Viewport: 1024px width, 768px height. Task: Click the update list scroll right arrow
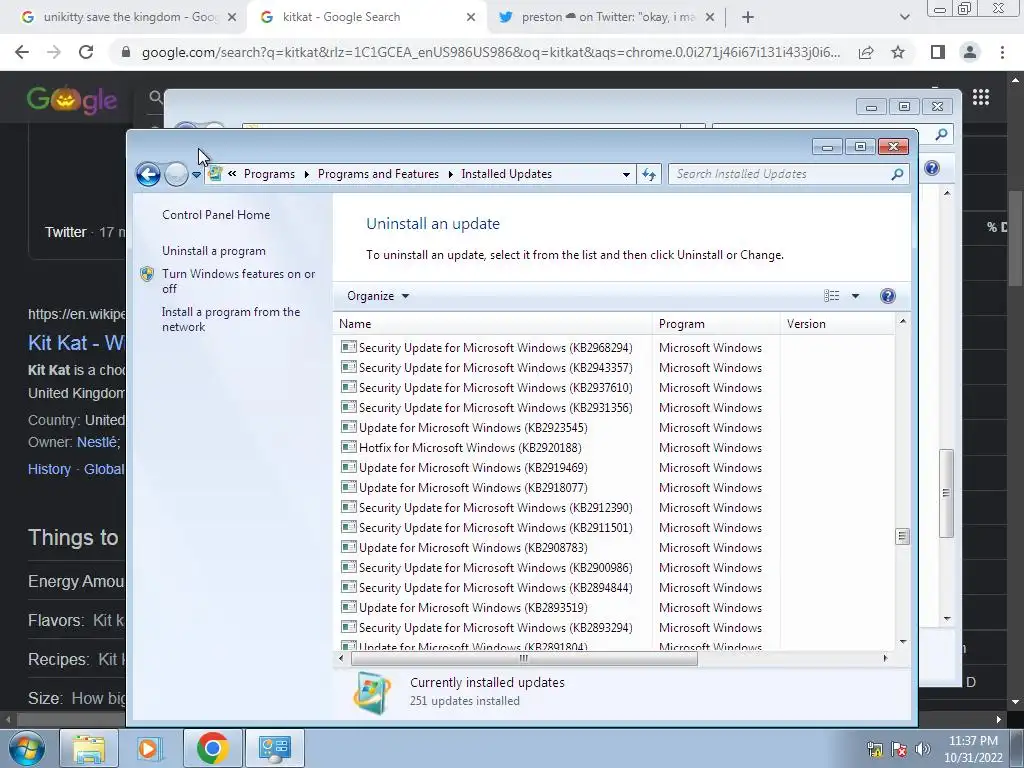pos(886,658)
